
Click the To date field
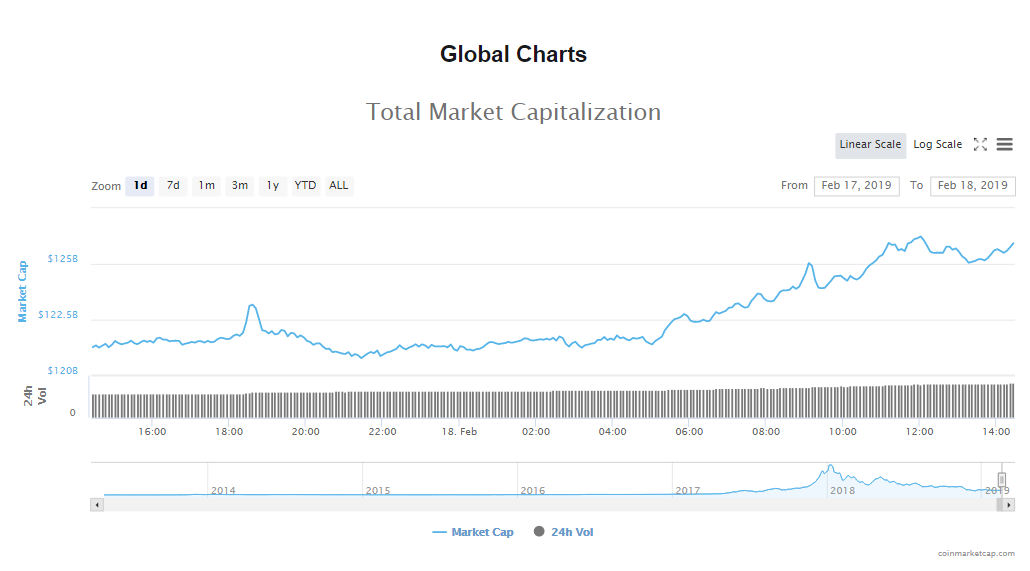pos(972,186)
